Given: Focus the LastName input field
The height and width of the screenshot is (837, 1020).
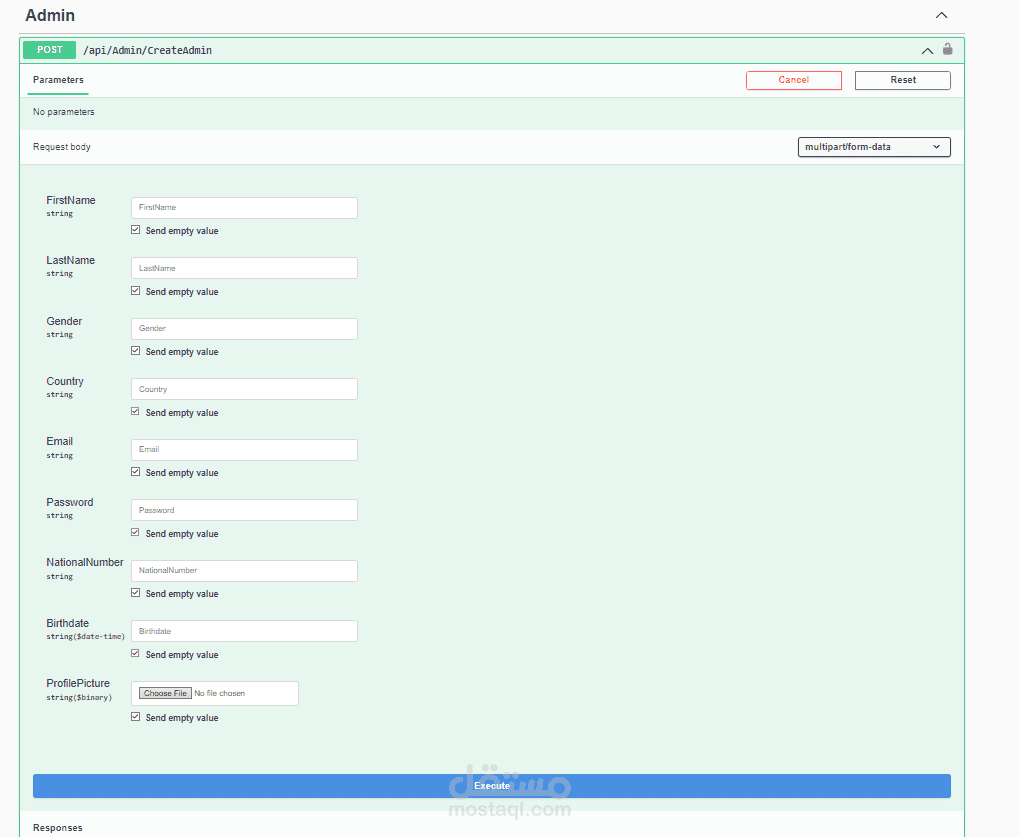Looking at the screenshot, I should point(244,268).
